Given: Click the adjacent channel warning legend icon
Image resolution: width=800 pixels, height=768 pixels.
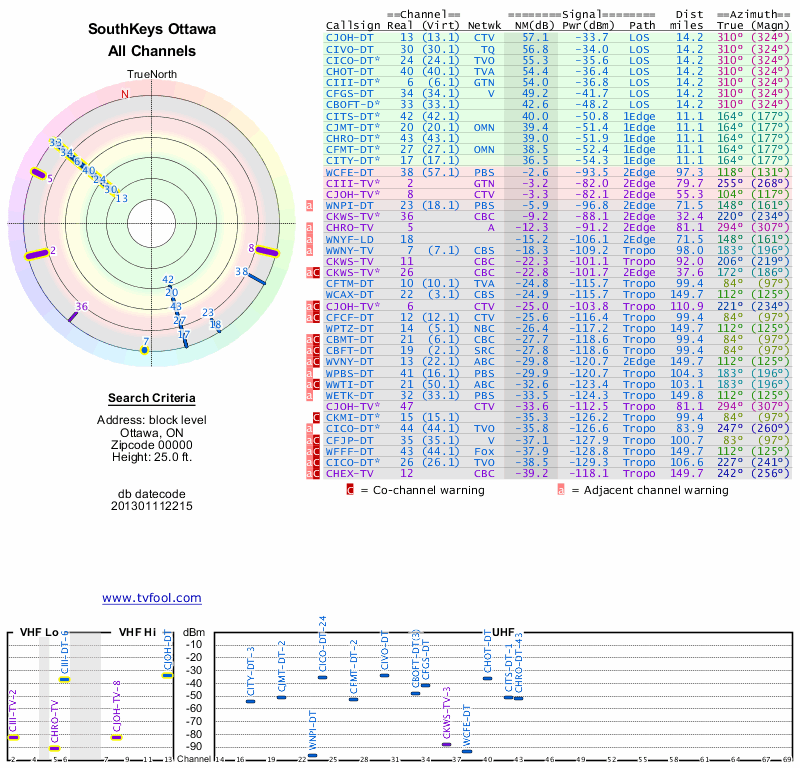Looking at the screenshot, I should coord(561,490).
